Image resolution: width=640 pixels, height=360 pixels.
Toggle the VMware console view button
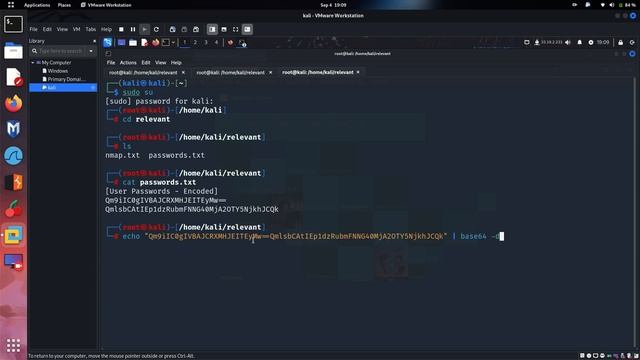pyautogui.click(x=247, y=29)
